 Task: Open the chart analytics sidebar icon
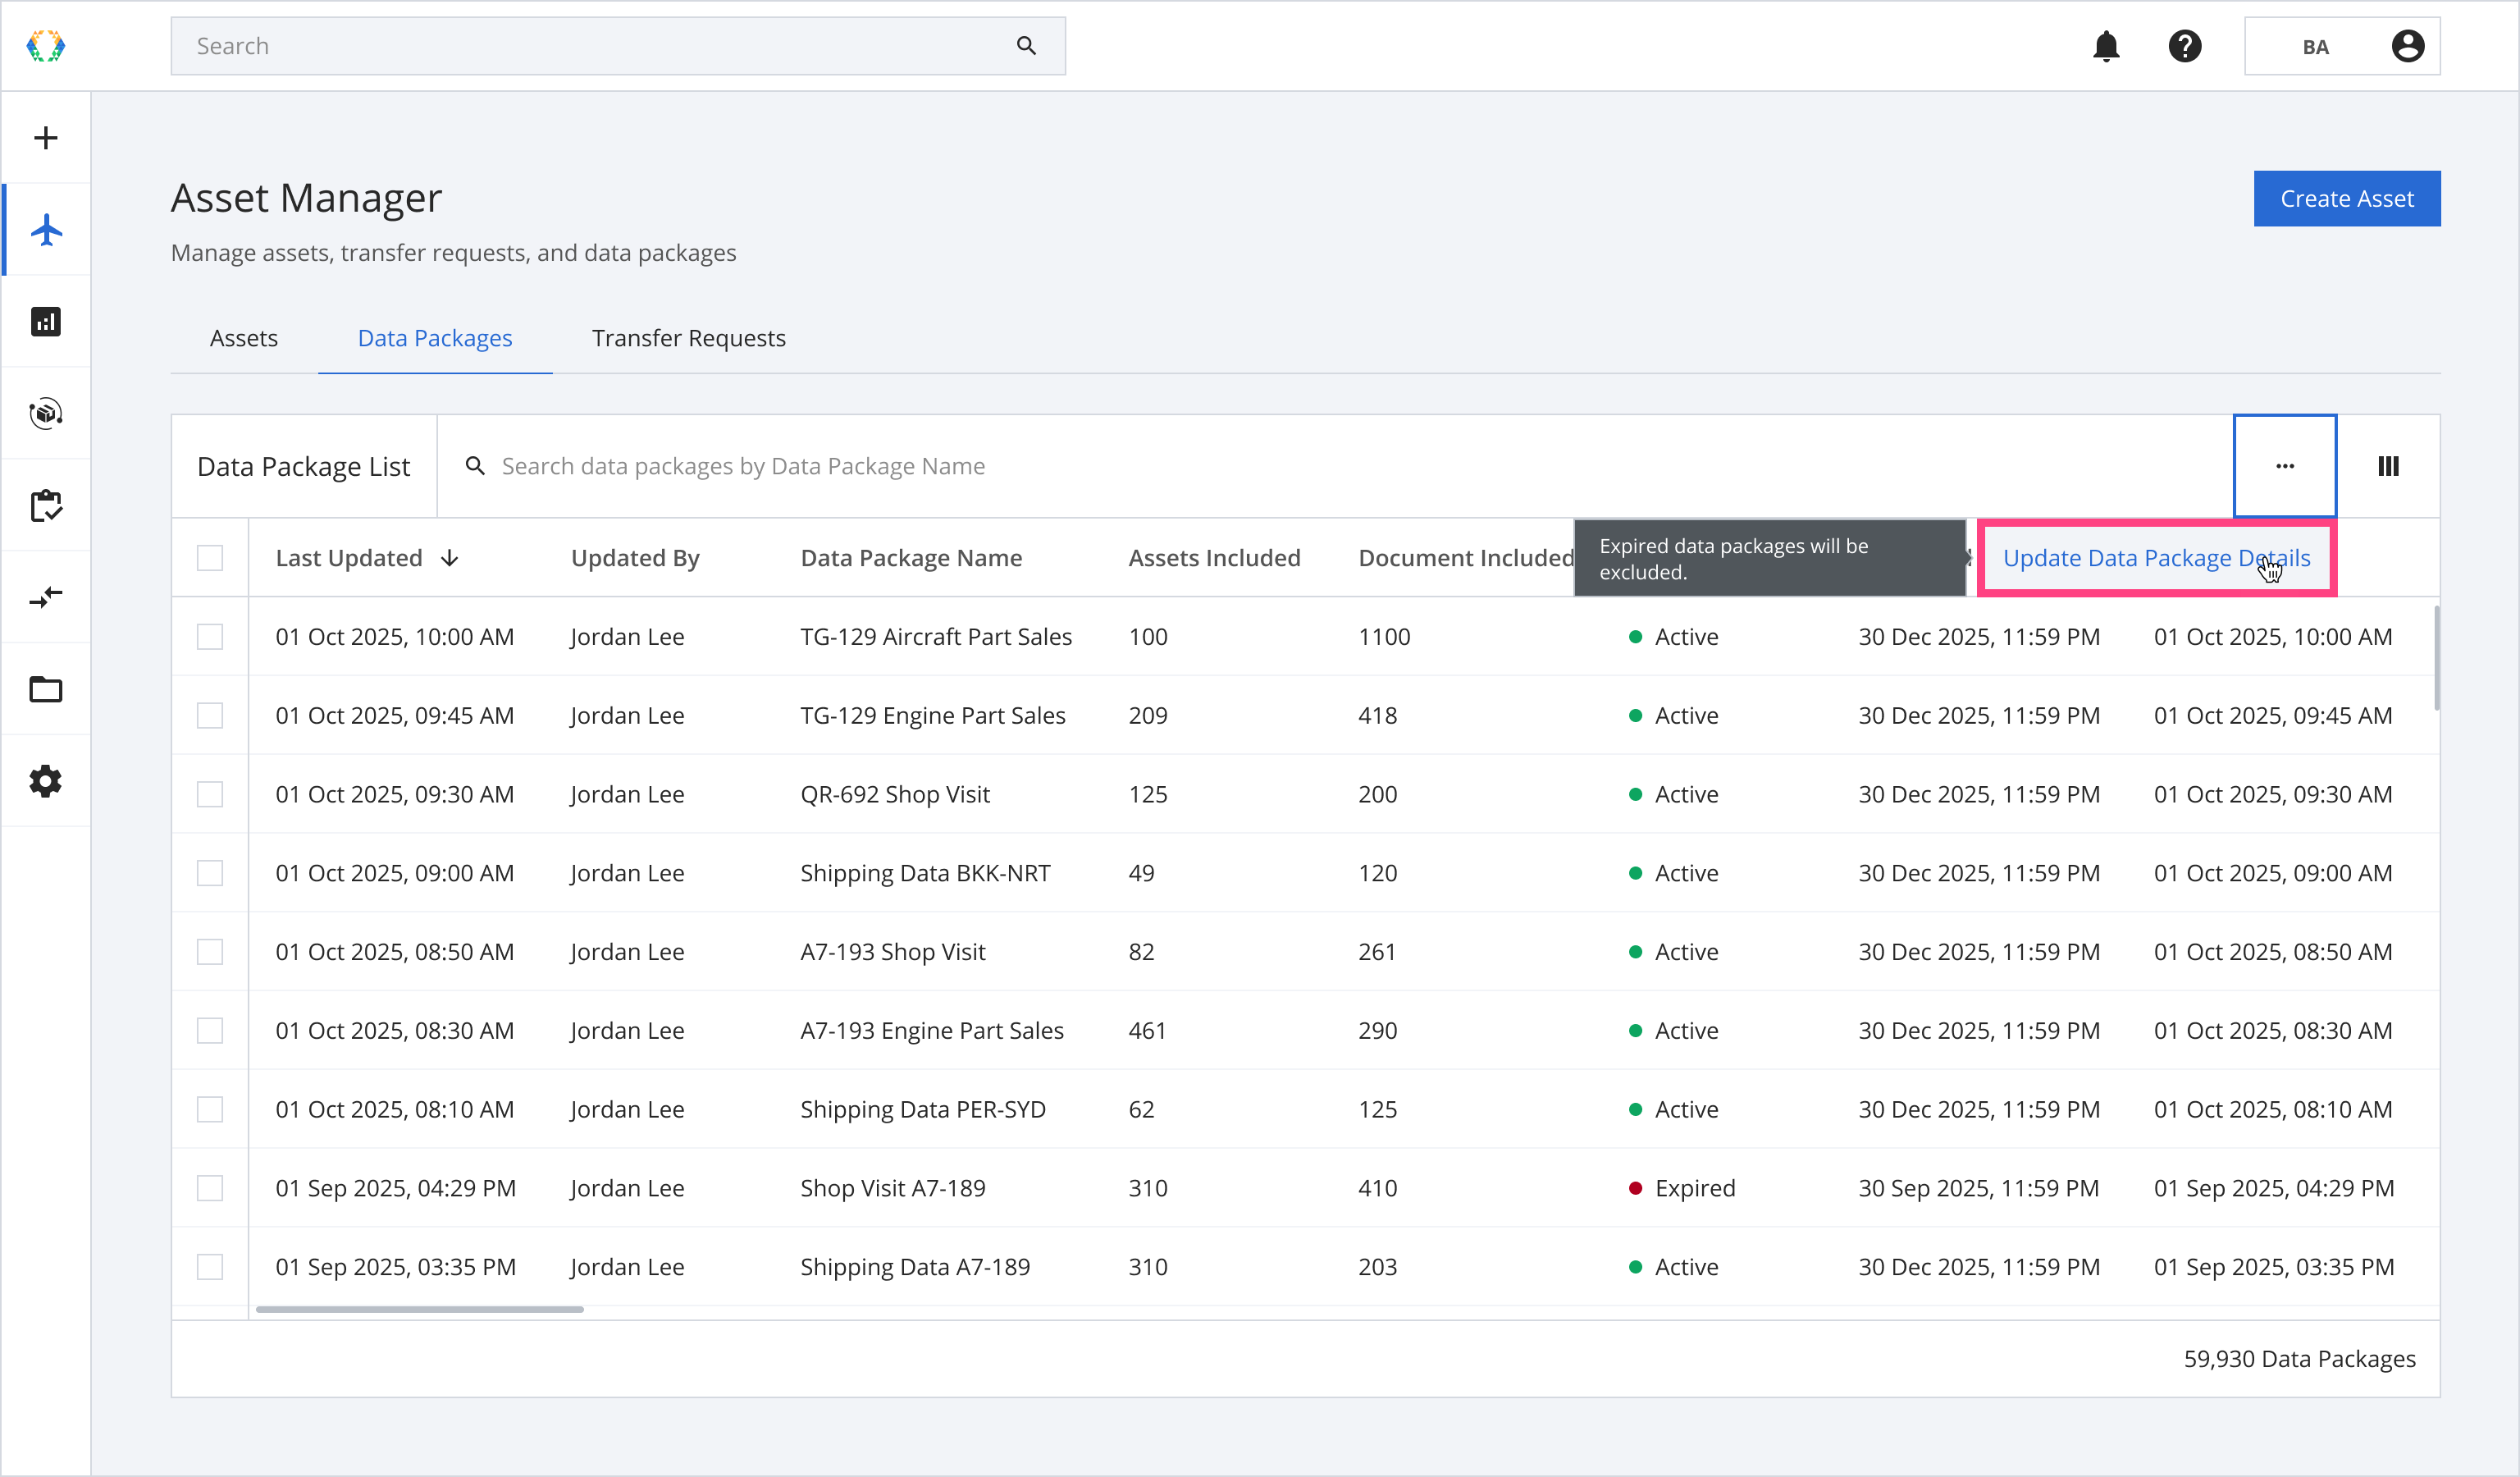click(x=46, y=322)
